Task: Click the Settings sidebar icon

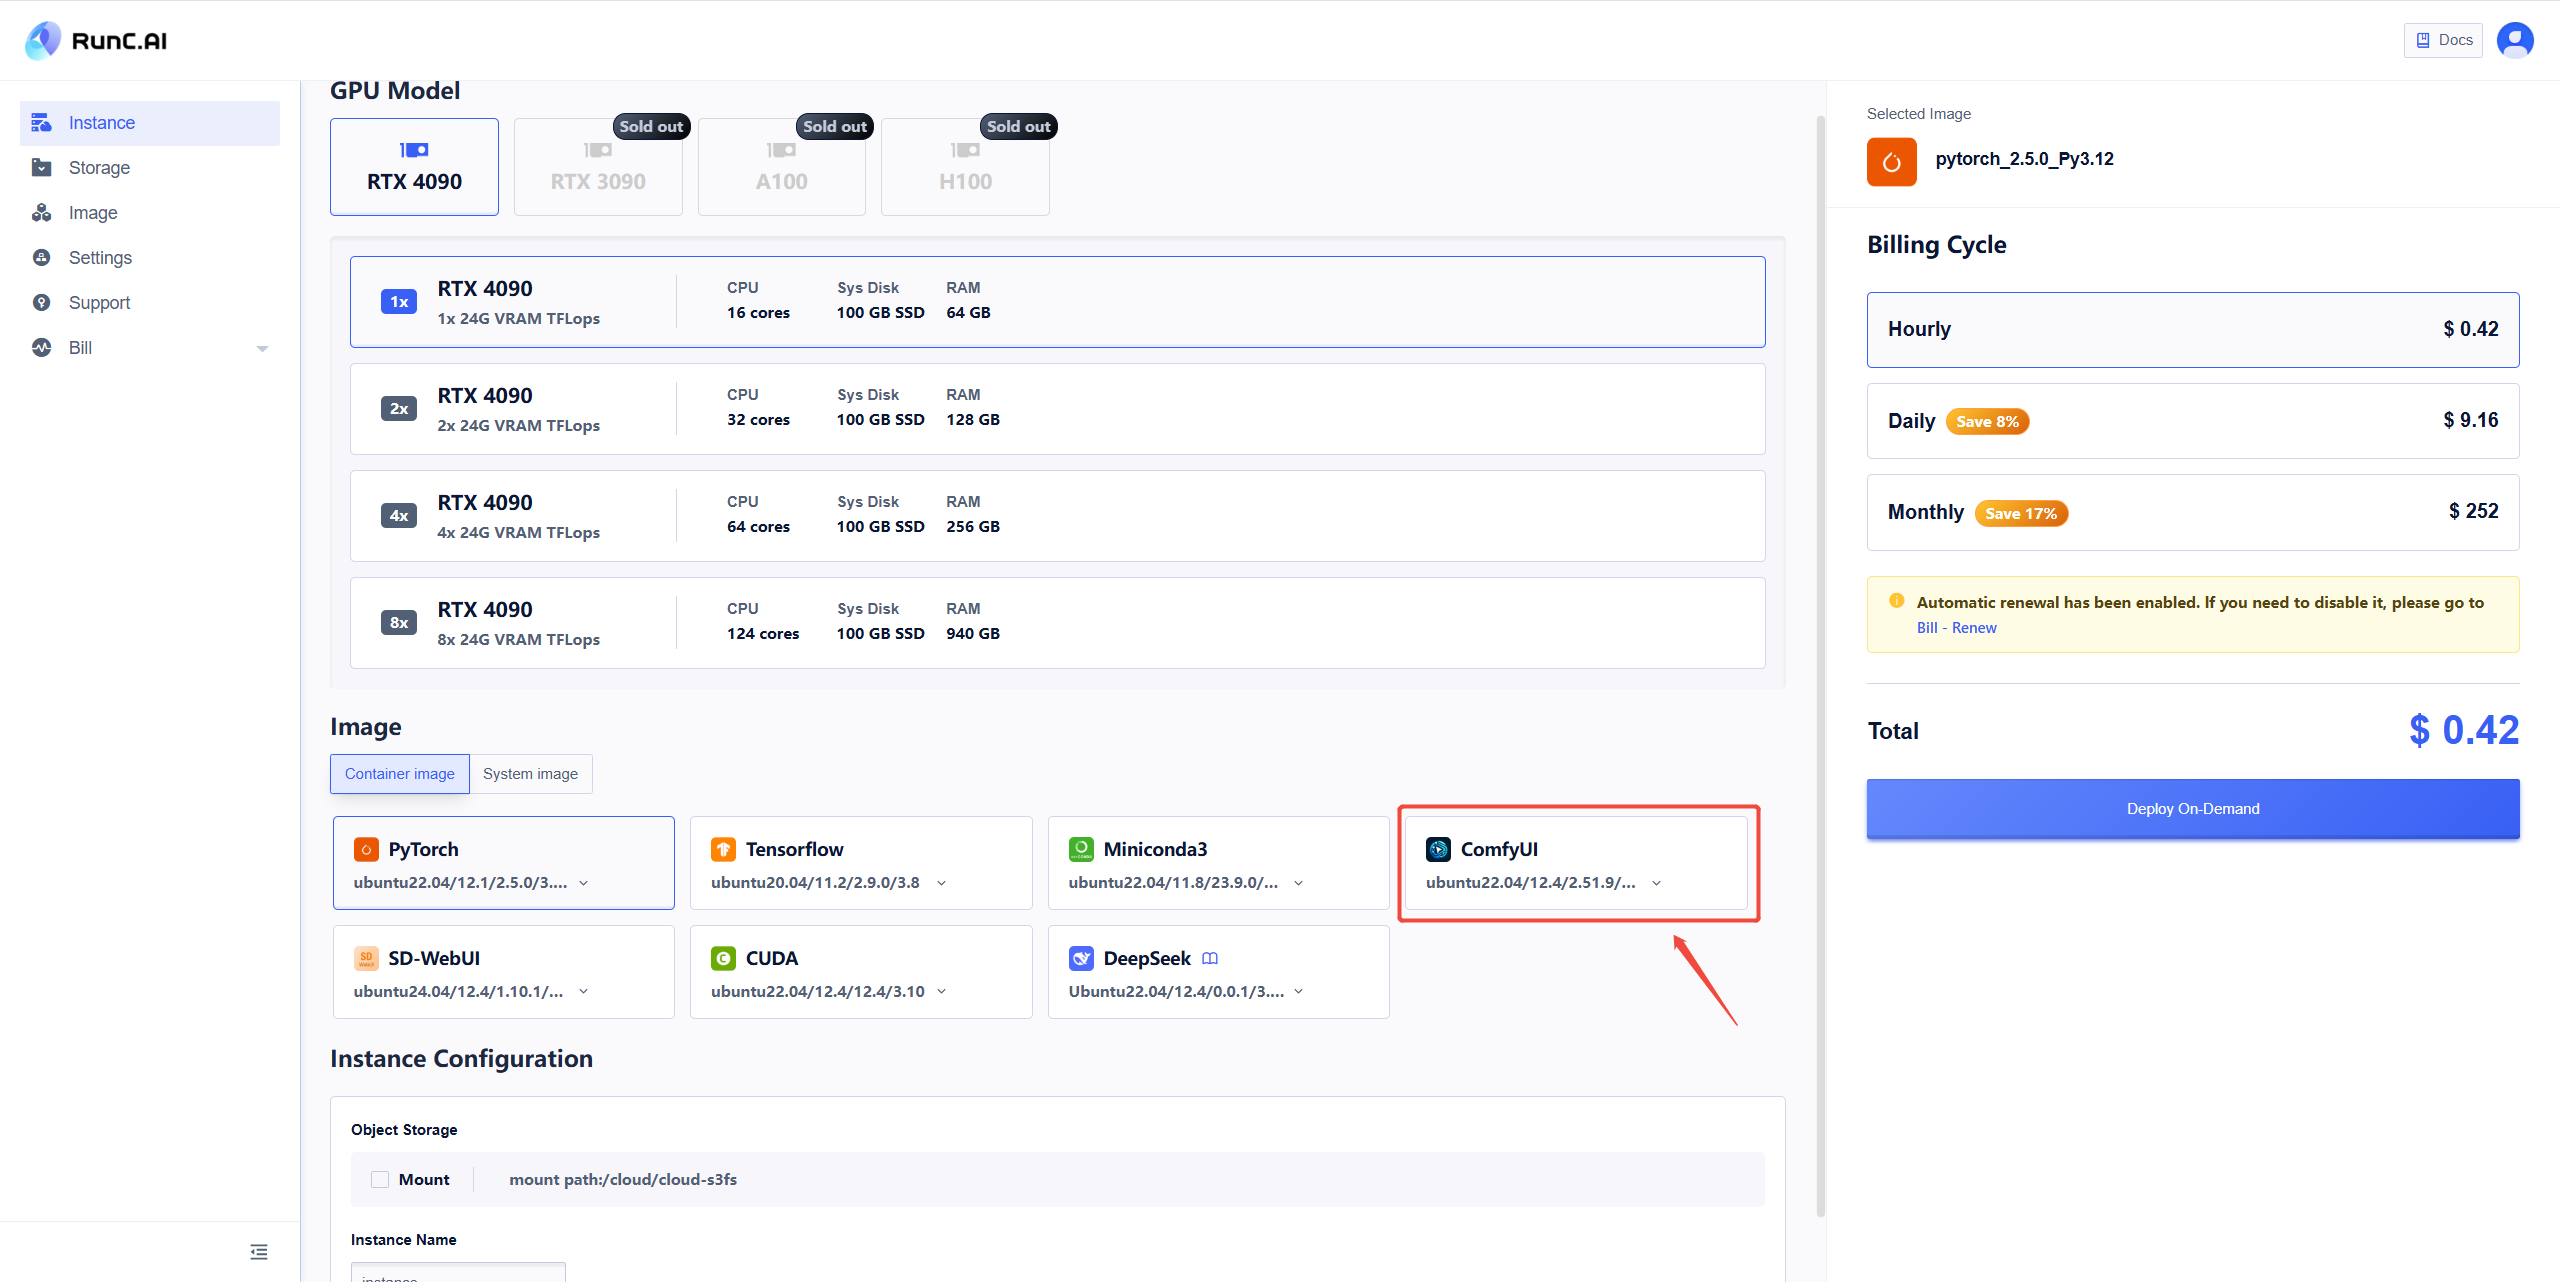Action: pyautogui.click(x=41, y=258)
